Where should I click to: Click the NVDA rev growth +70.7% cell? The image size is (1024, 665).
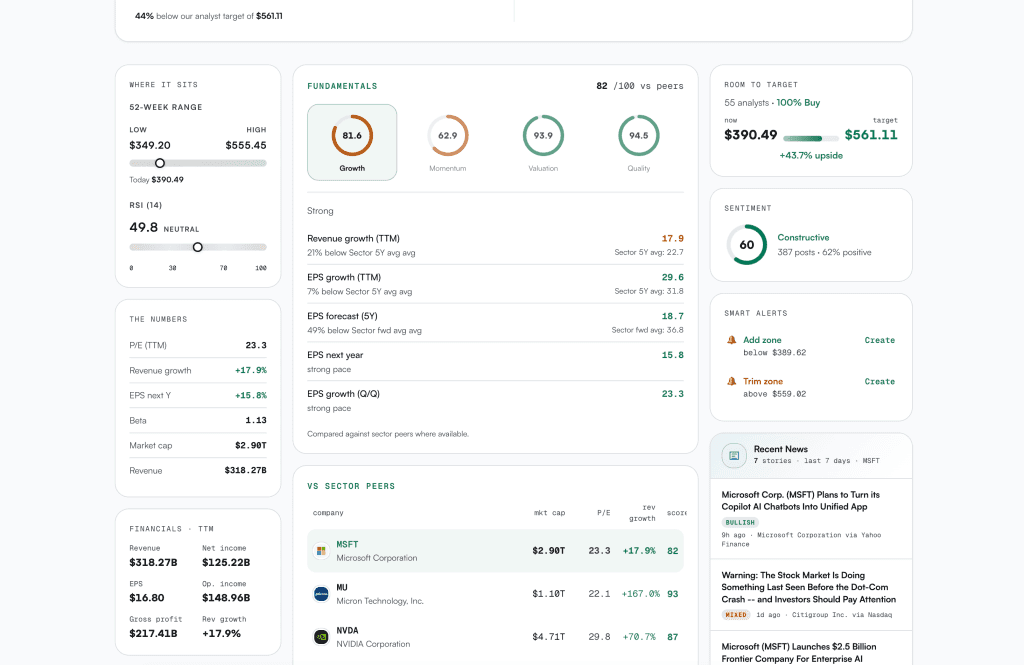[639, 637]
